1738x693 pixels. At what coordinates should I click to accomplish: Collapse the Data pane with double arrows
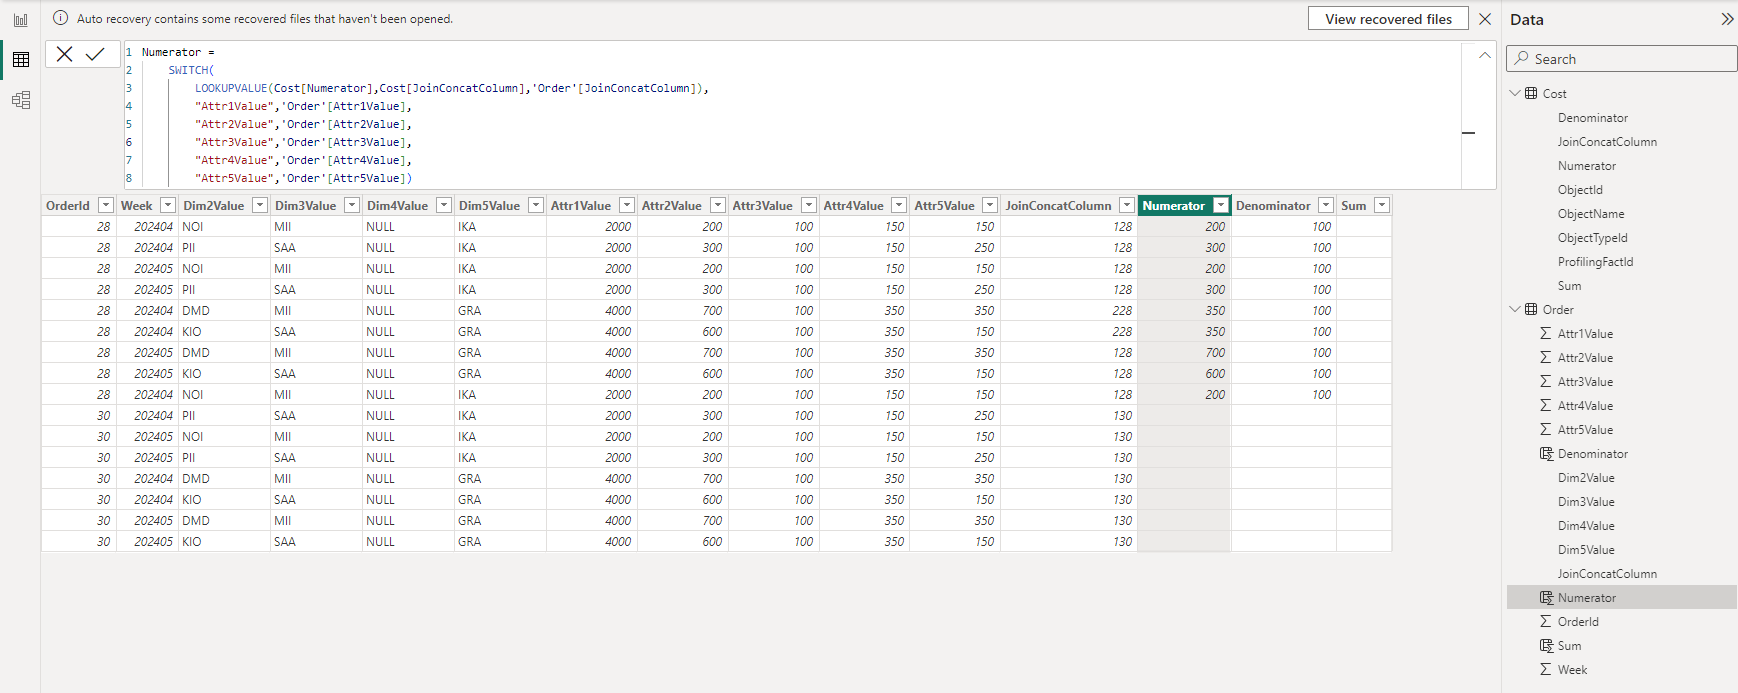coord(1726,19)
